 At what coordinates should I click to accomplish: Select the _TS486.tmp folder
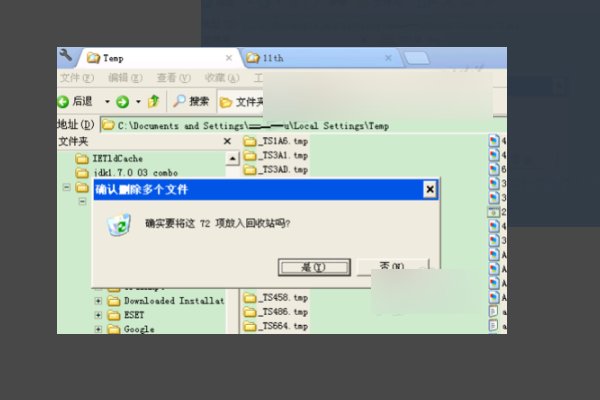click(x=276, y=312)
